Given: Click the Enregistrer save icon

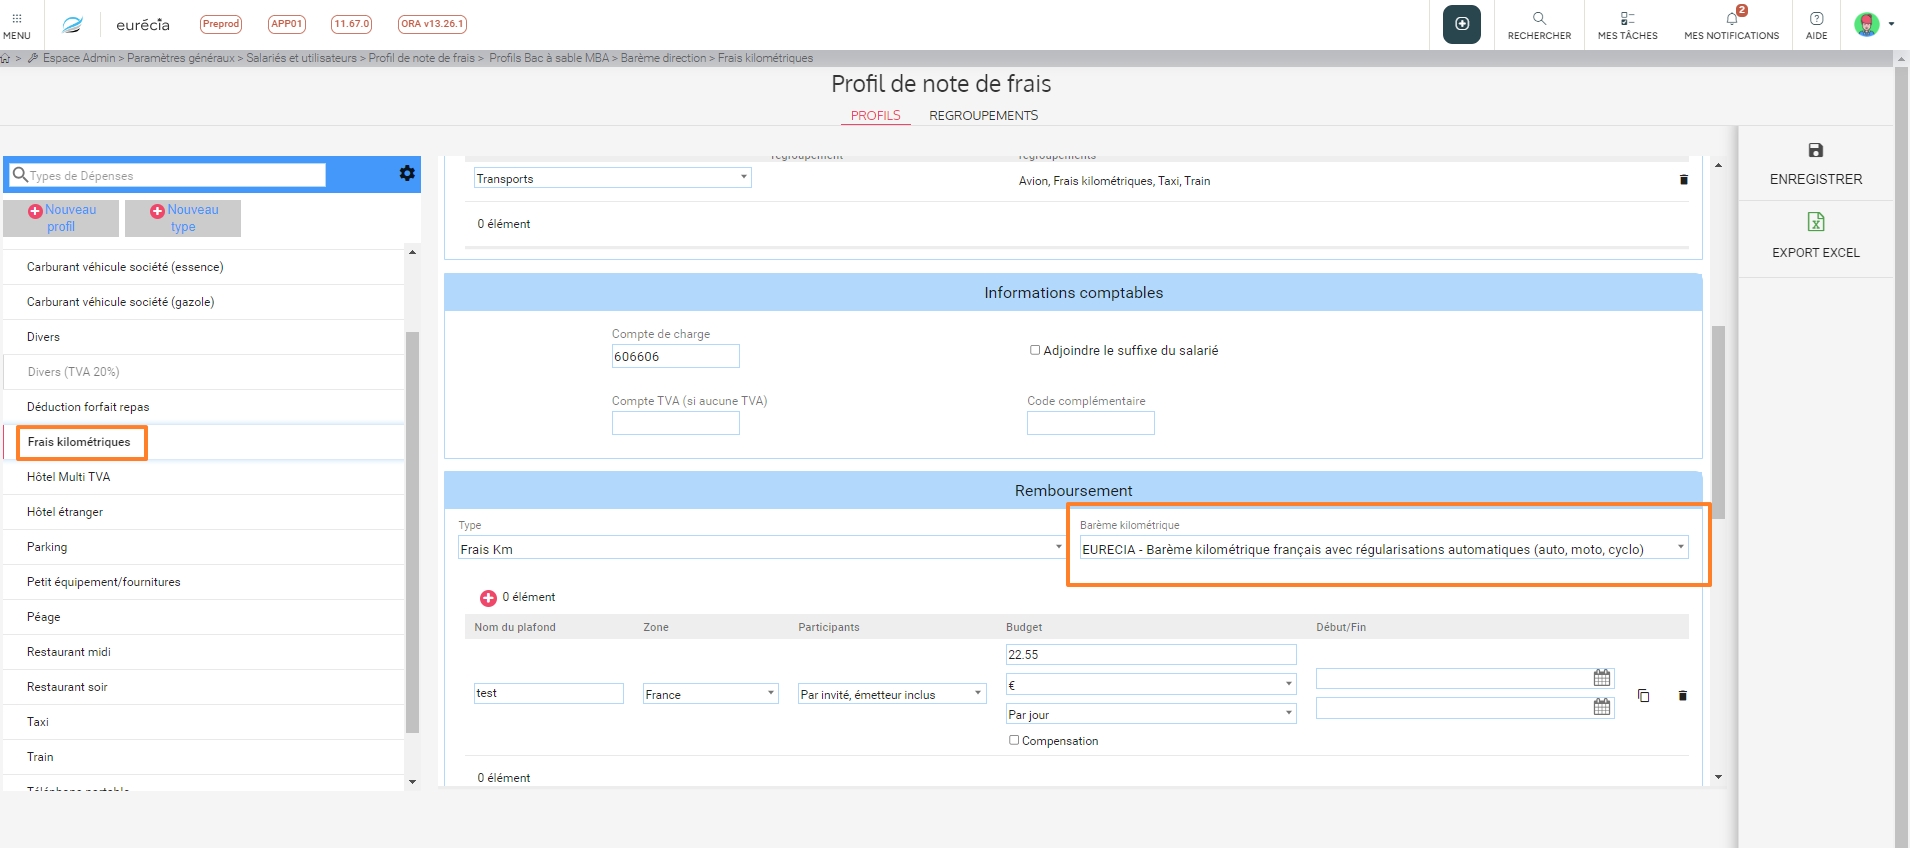Looking at the screenshot, I should click(x=1815, y=151).
